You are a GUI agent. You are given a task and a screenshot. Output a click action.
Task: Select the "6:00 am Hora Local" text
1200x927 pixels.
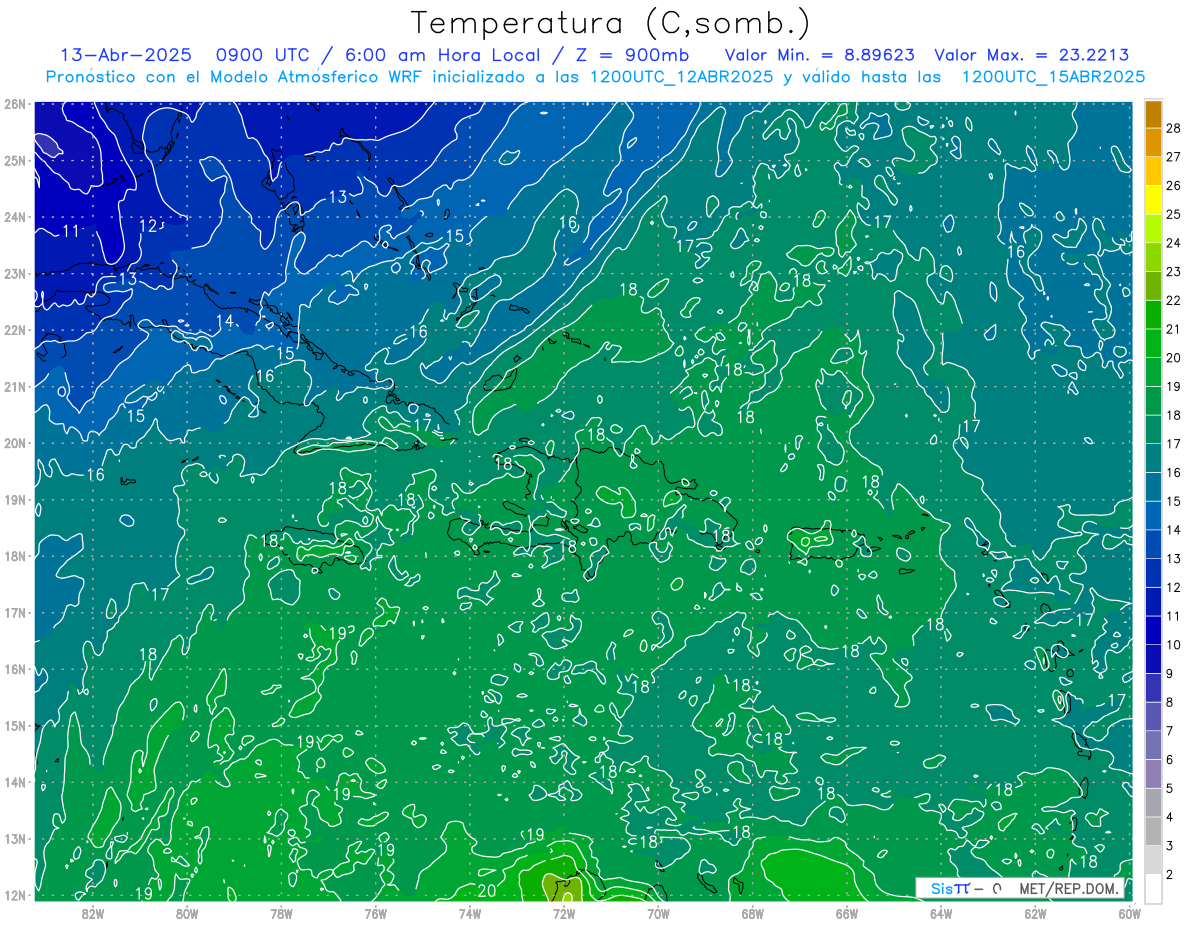tap(441, 55)
